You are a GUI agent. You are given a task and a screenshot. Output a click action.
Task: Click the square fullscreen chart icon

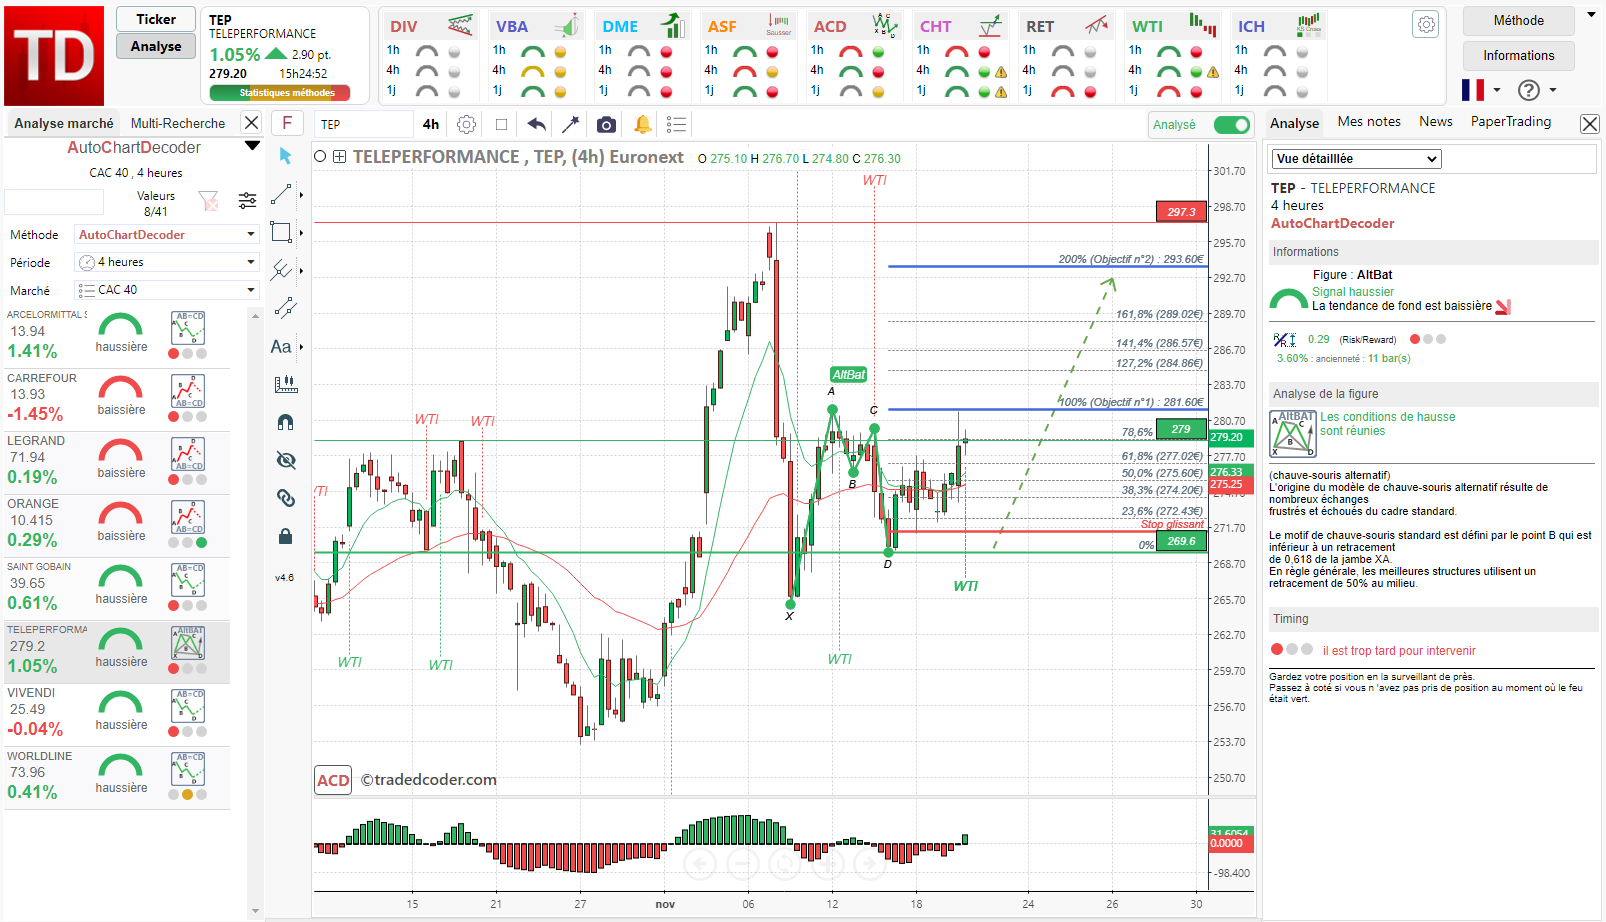click(501, 124)
